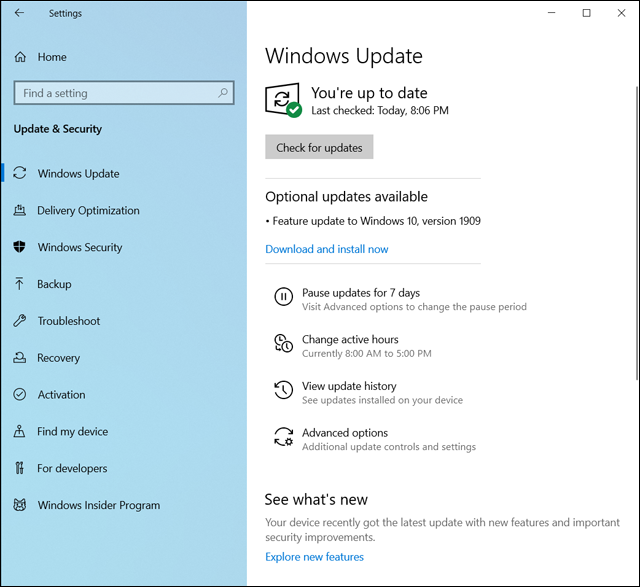Select Windows Update in sidebar
The image size is (640, 587).
pos(78,173)
